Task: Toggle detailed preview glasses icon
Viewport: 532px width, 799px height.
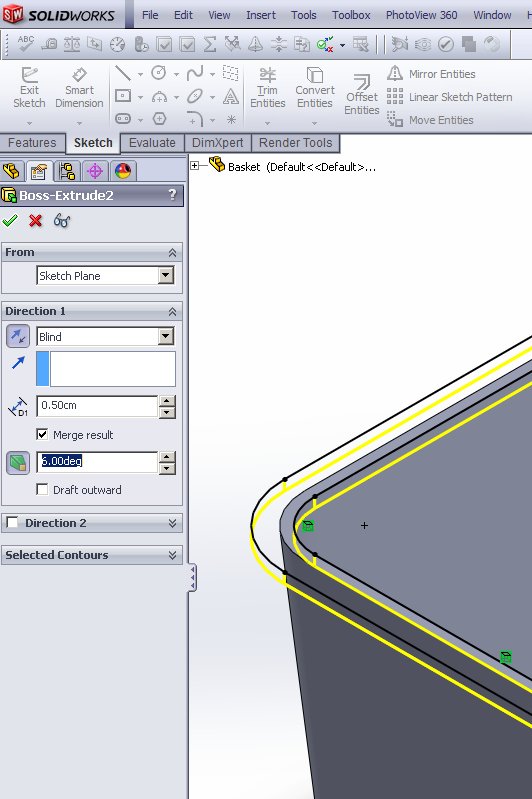Action: tap(62, 221)
